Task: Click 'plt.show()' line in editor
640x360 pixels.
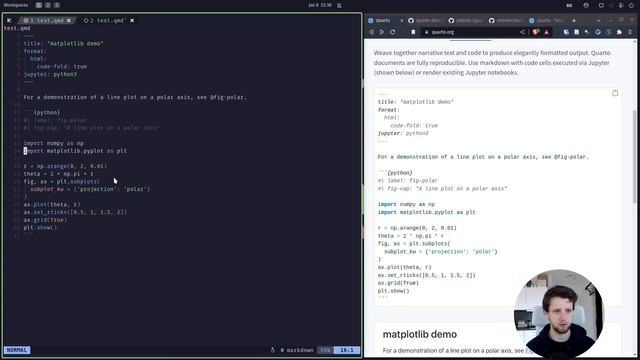Action: tap(40, 227)
